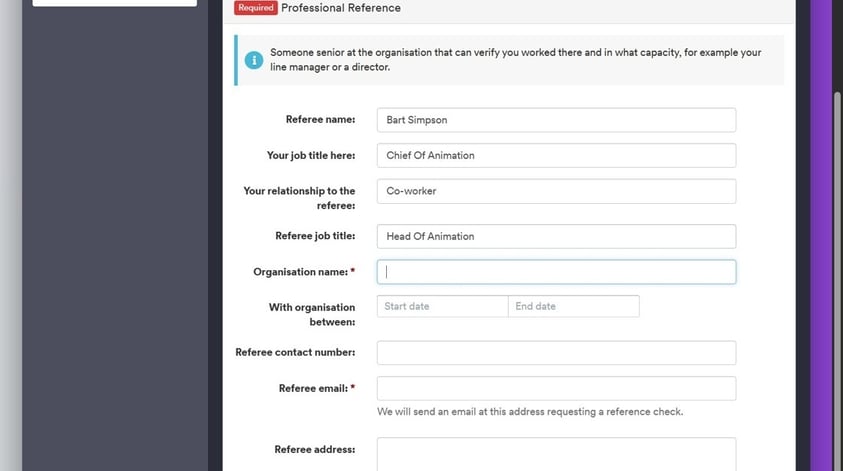Click the red Required badge
This screenshot has height=471, width=843.
[x=256, y=8]
